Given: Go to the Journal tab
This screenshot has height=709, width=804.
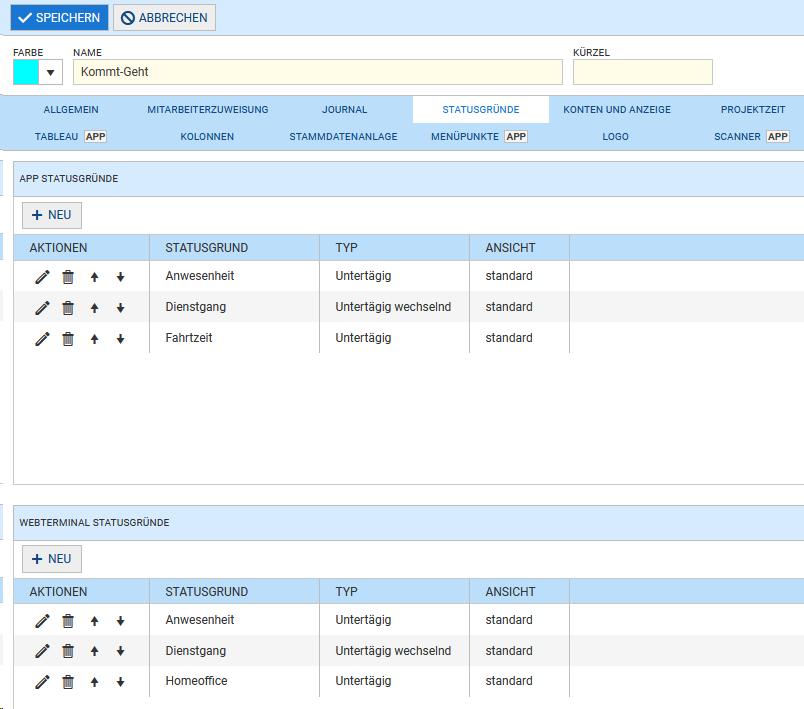Looking at the screenshot, I should coord(345,110).
